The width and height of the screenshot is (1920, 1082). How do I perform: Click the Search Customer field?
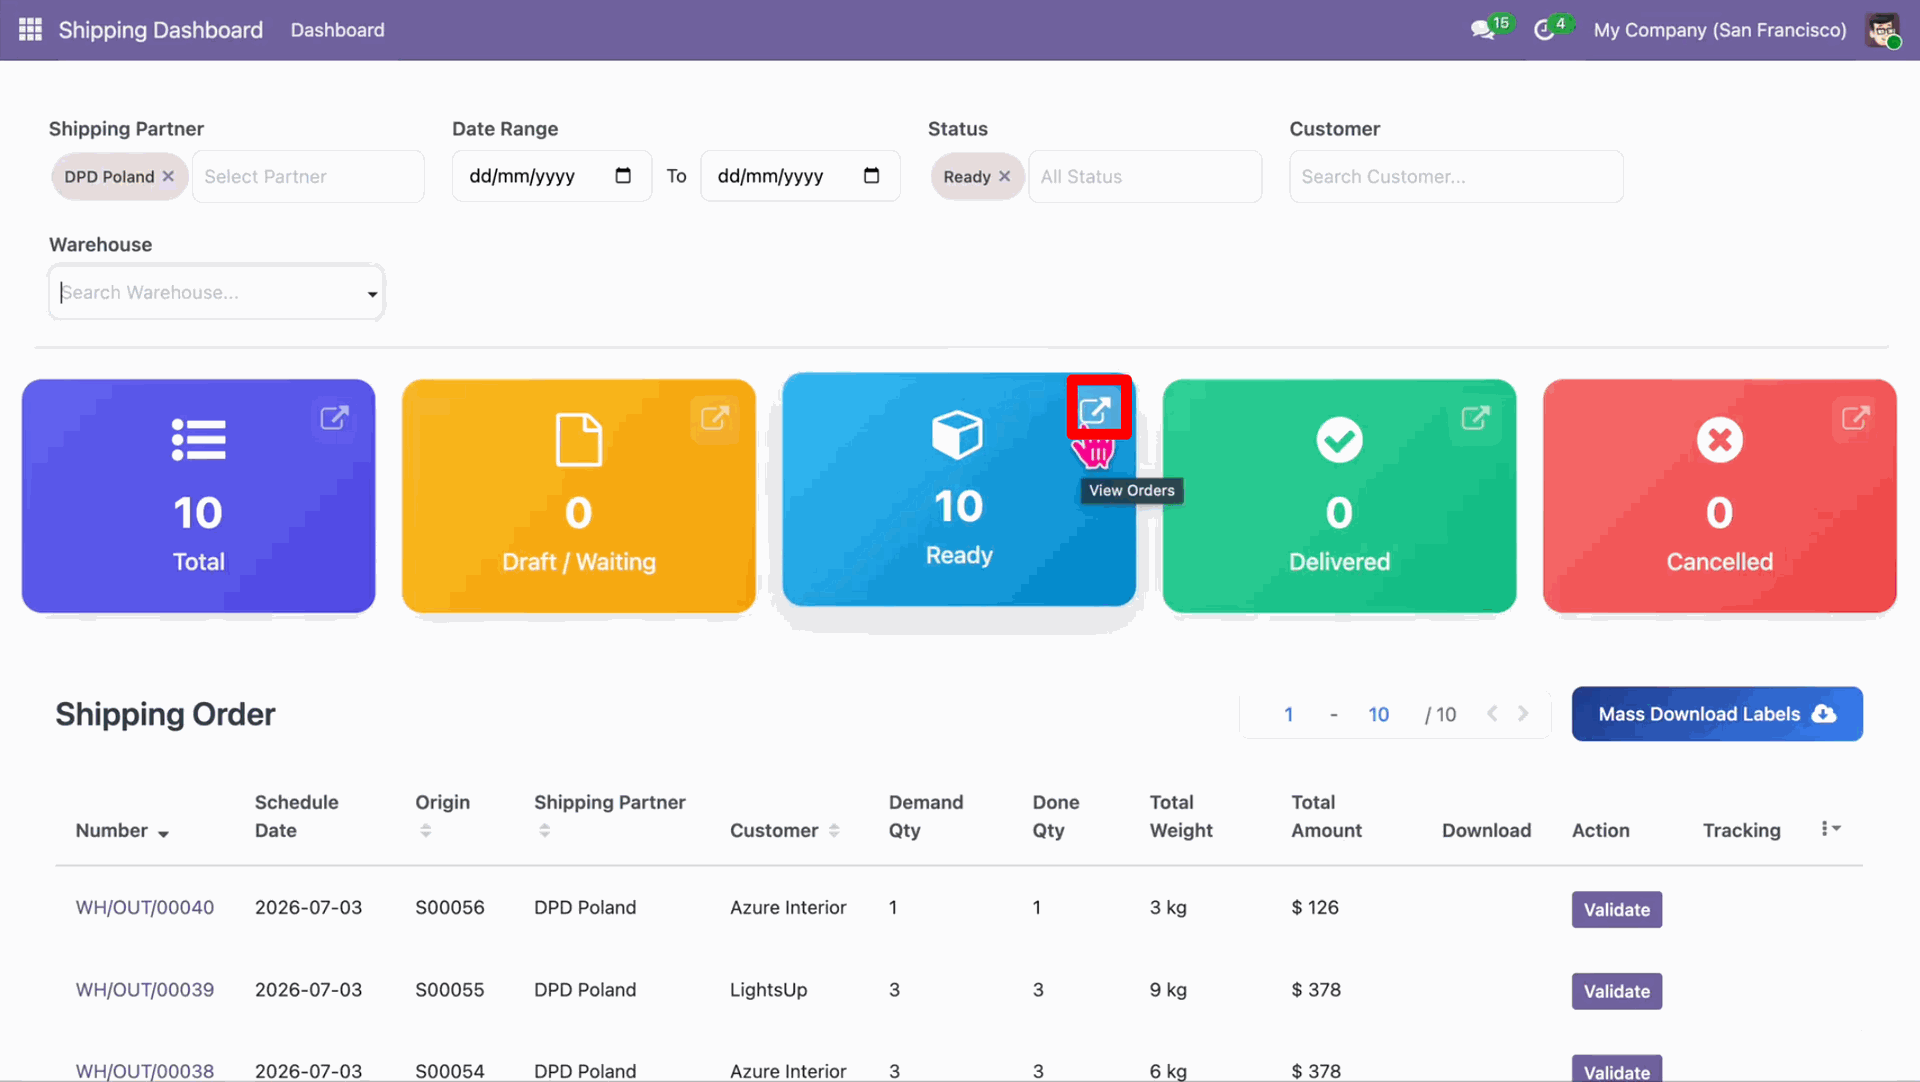pyautogui.click(x=1456, y=176)
